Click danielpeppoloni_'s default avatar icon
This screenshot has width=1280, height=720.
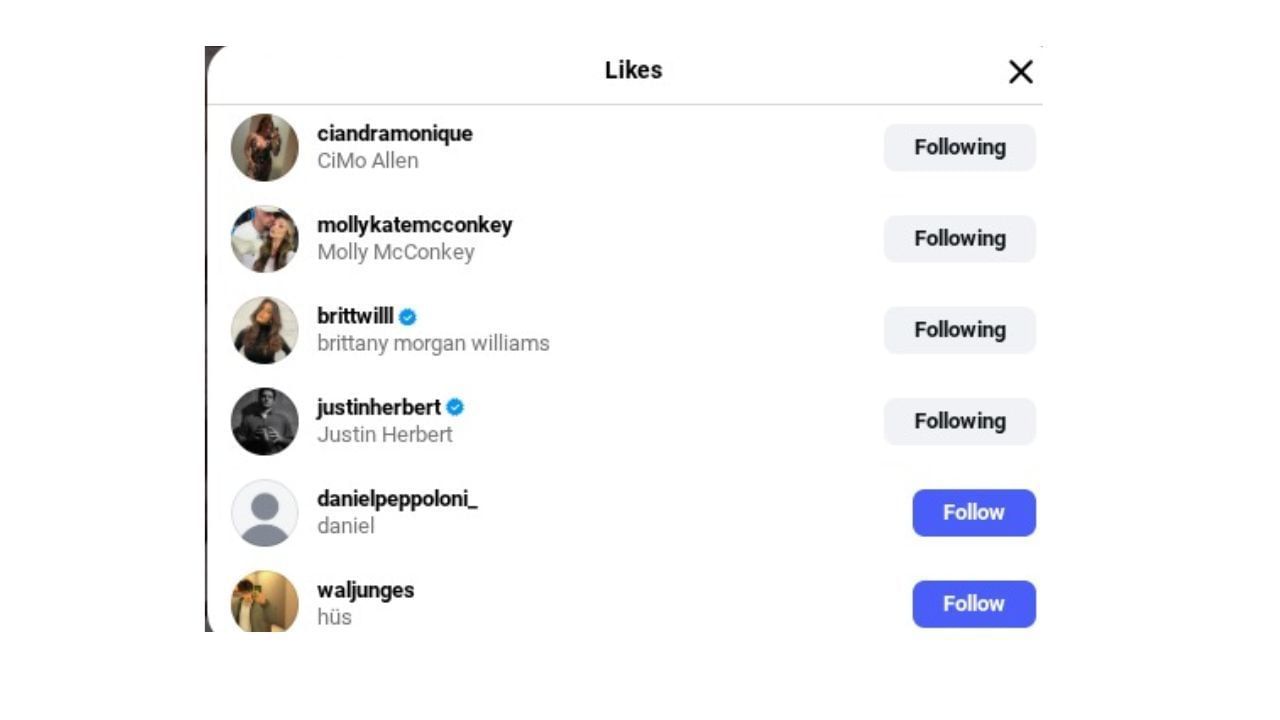[x=265, y=513]
